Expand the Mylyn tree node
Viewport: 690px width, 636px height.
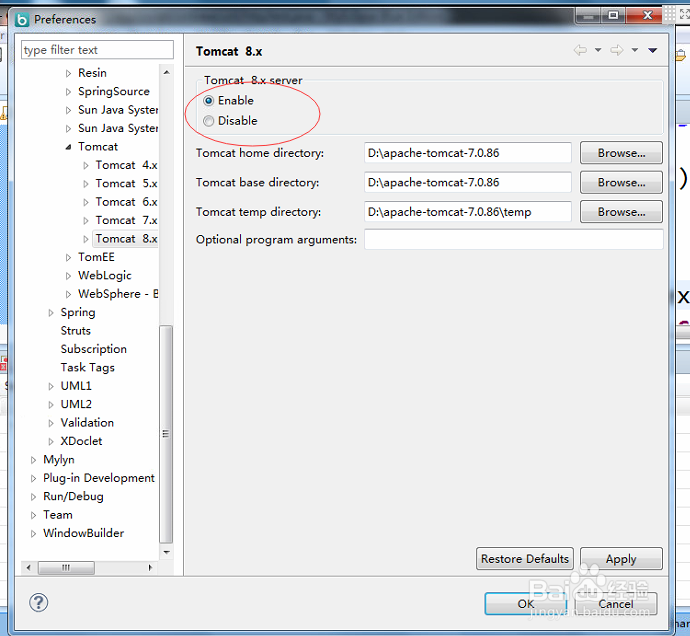(33, 460)
